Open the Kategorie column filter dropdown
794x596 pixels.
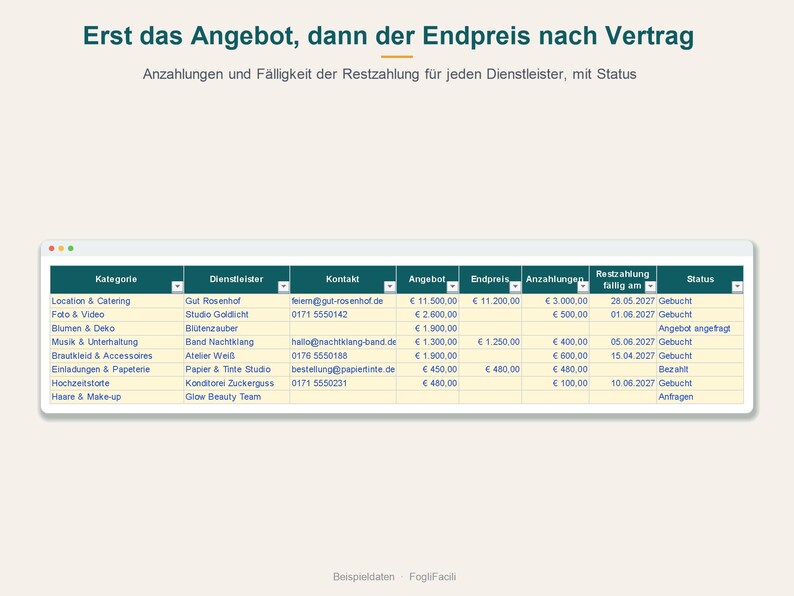(177, 287)
